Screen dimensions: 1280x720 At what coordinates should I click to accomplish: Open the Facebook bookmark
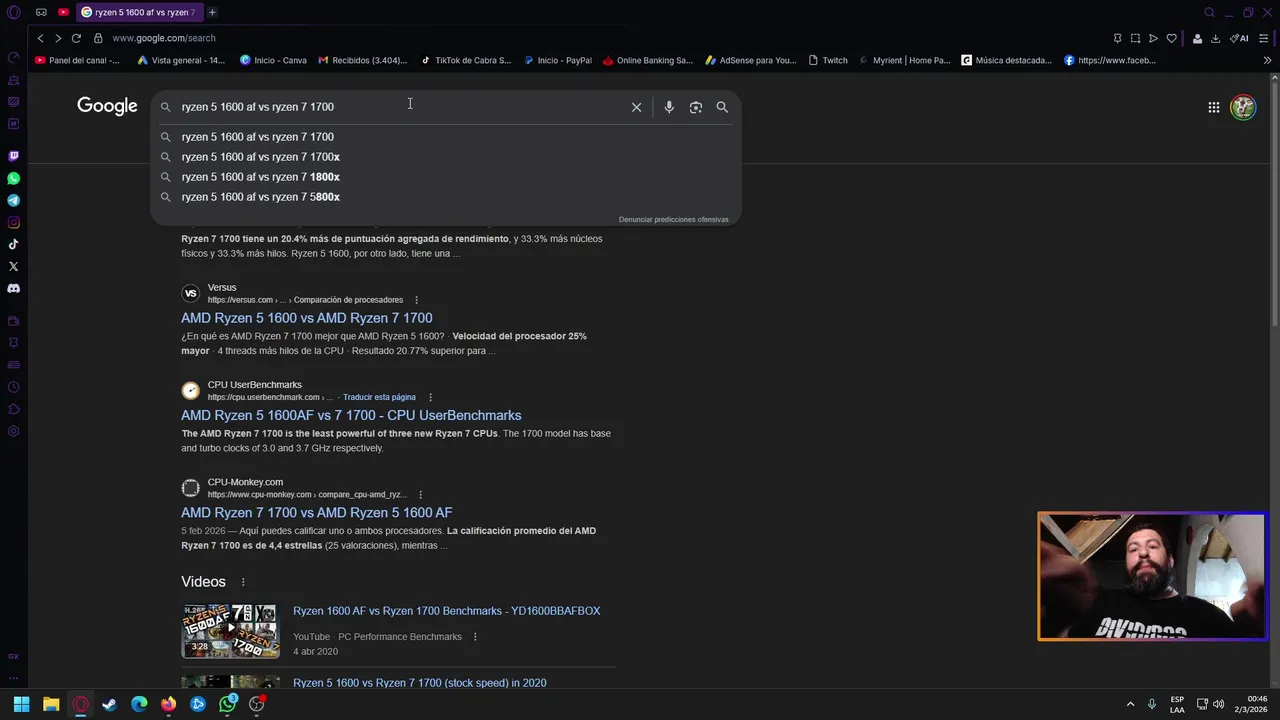(1109, 60)
